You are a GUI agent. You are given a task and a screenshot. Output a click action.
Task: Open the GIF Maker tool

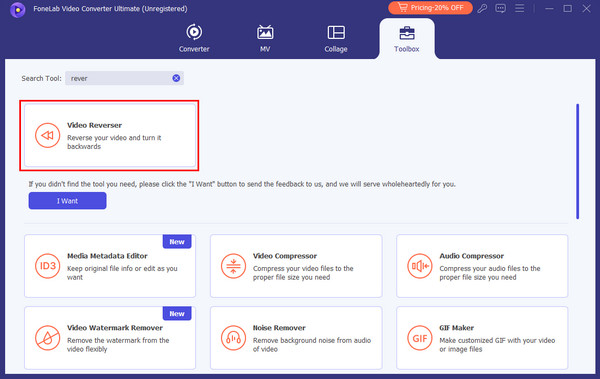point(482,338)
